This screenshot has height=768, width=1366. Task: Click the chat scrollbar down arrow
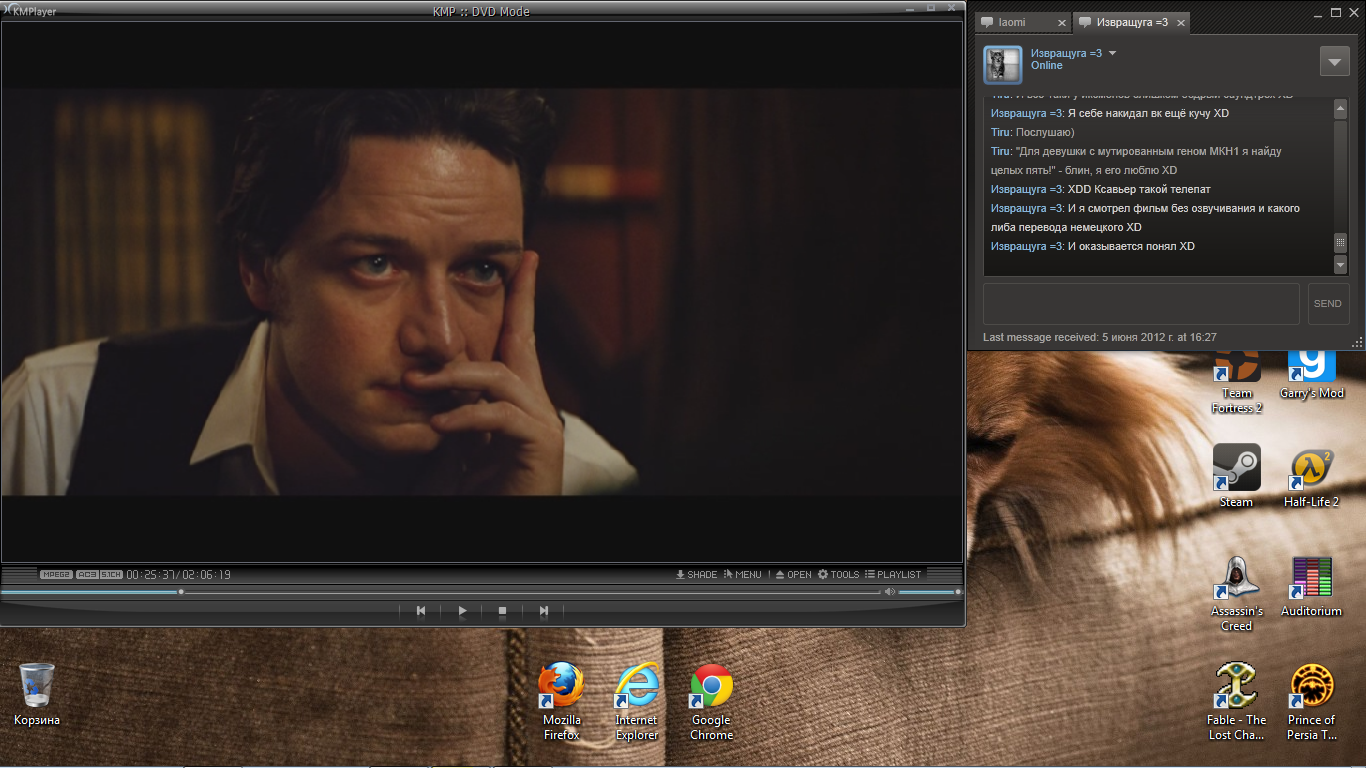tap(1341, 265)
